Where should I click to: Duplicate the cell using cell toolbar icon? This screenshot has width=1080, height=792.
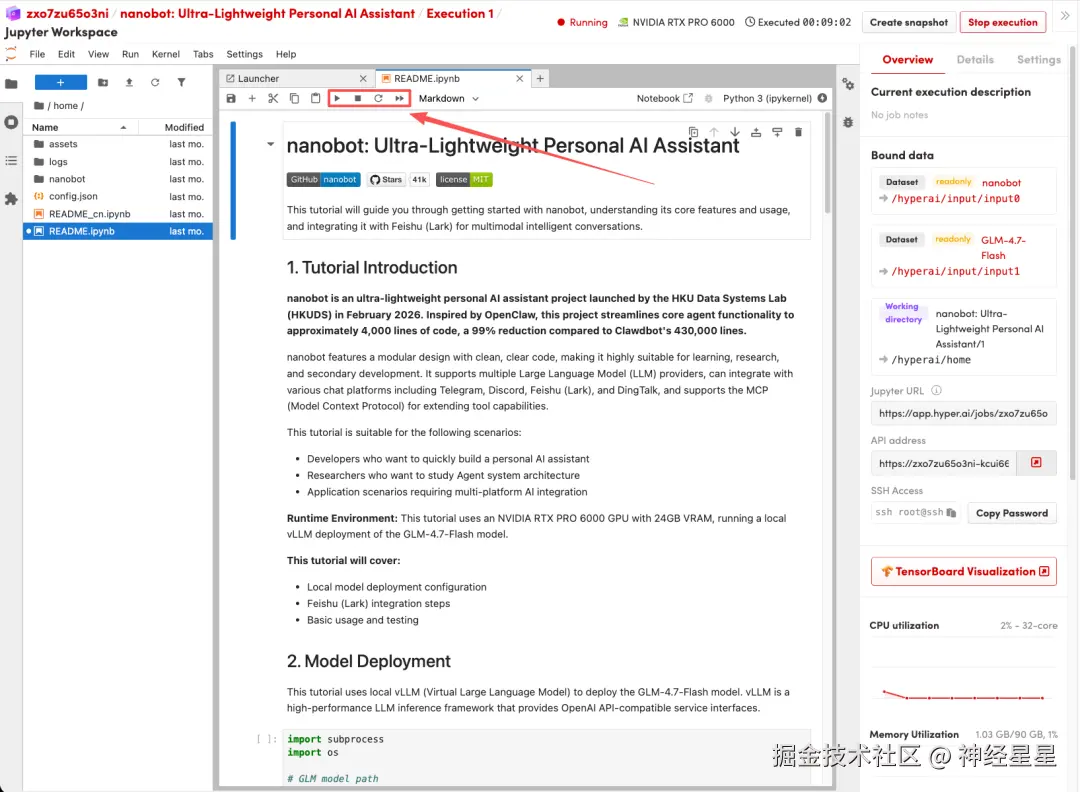point(694,132)
